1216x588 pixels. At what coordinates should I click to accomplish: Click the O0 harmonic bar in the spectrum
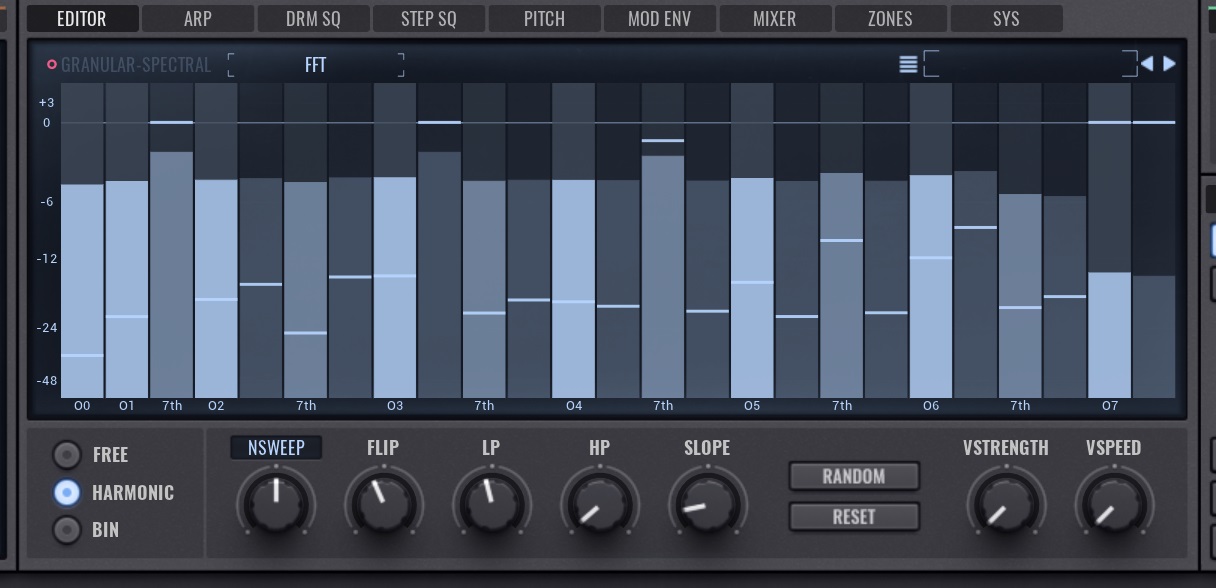(82, 290)
